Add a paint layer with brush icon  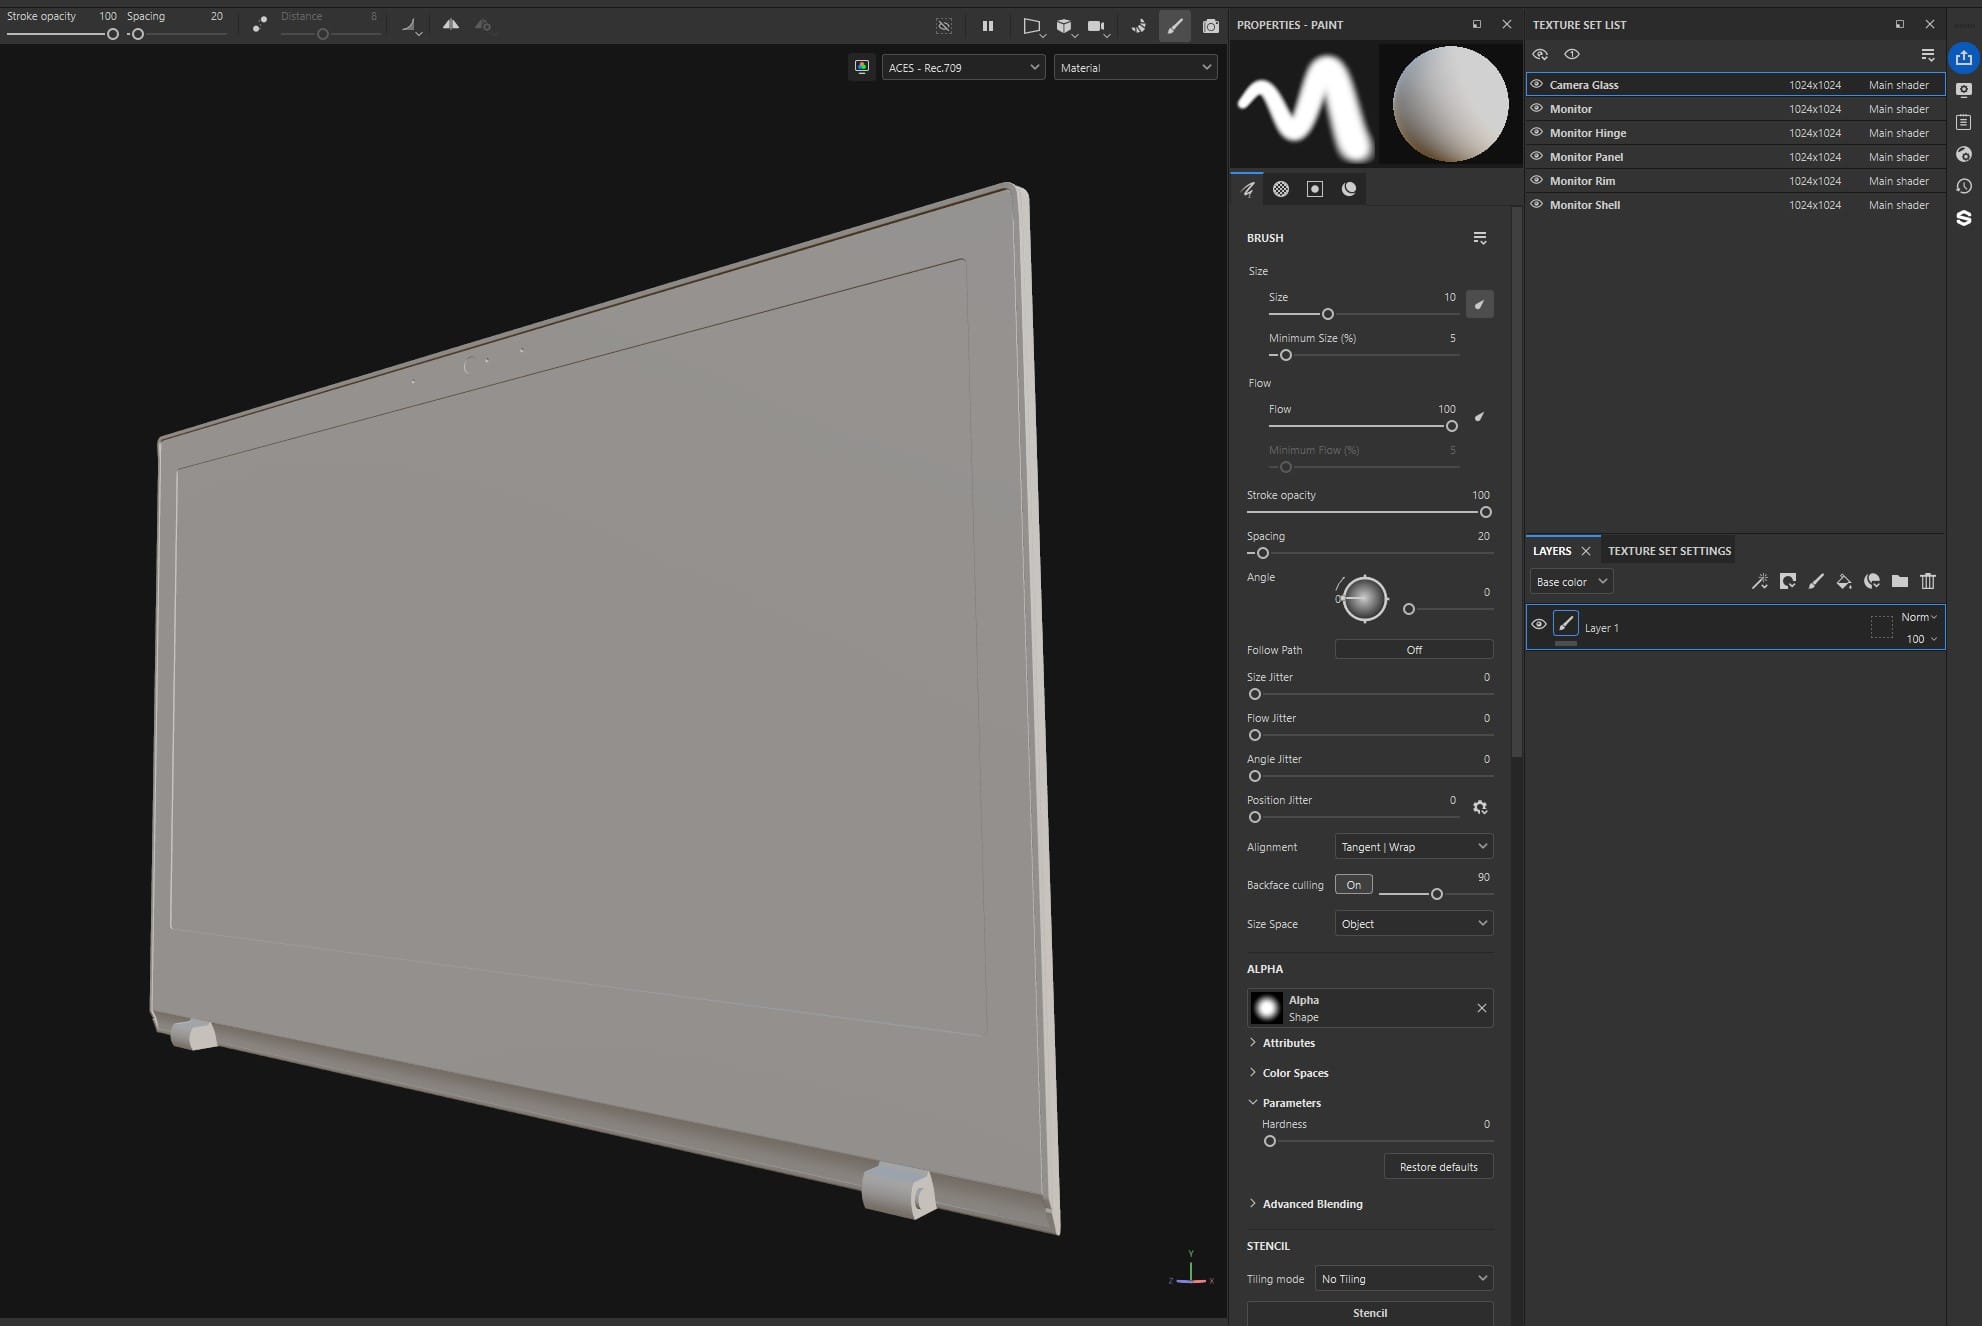pos(1816,581)
